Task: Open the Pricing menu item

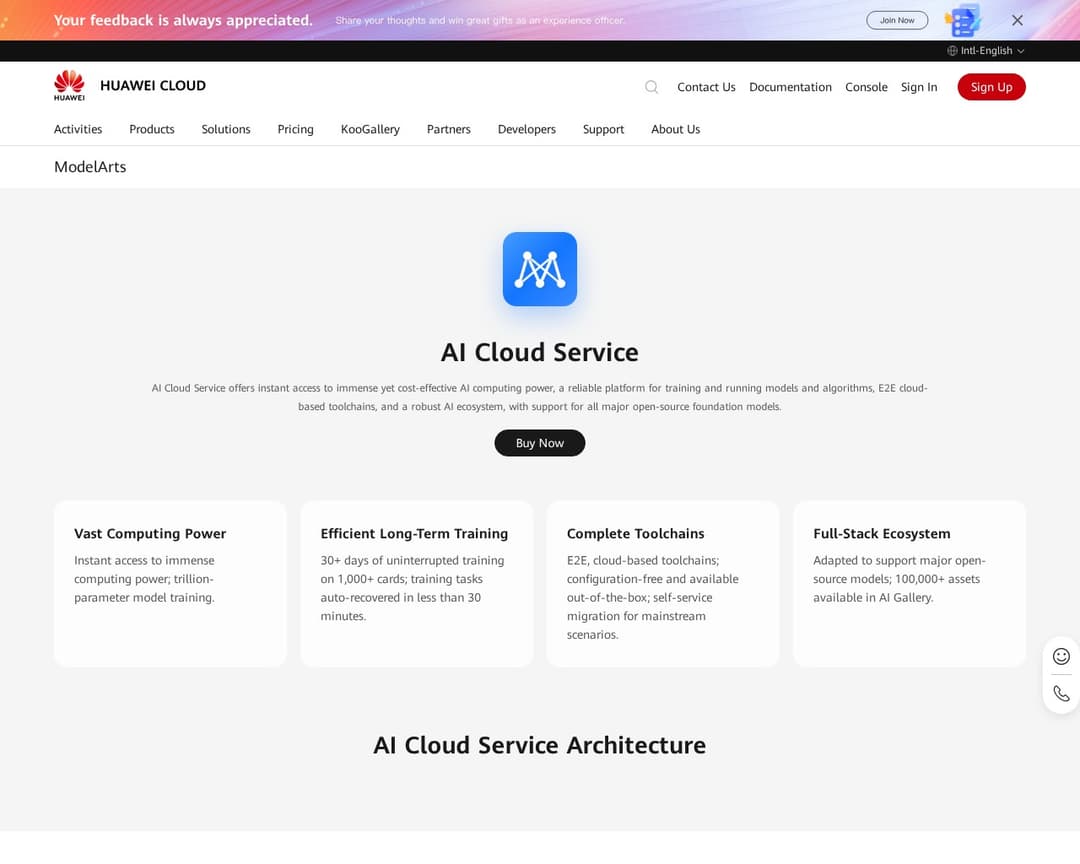Action: tap(295, 130)
